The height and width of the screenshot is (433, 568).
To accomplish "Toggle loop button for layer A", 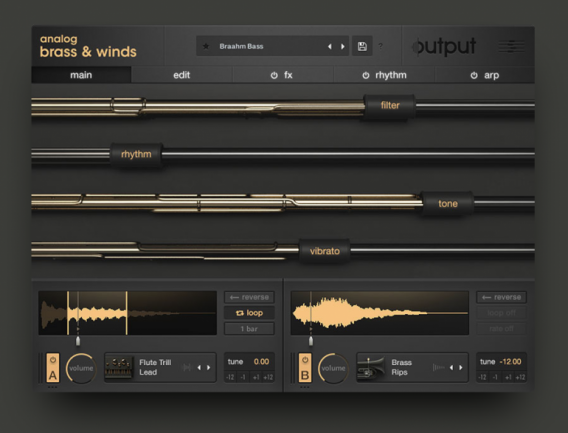I will tap(249, 313).
